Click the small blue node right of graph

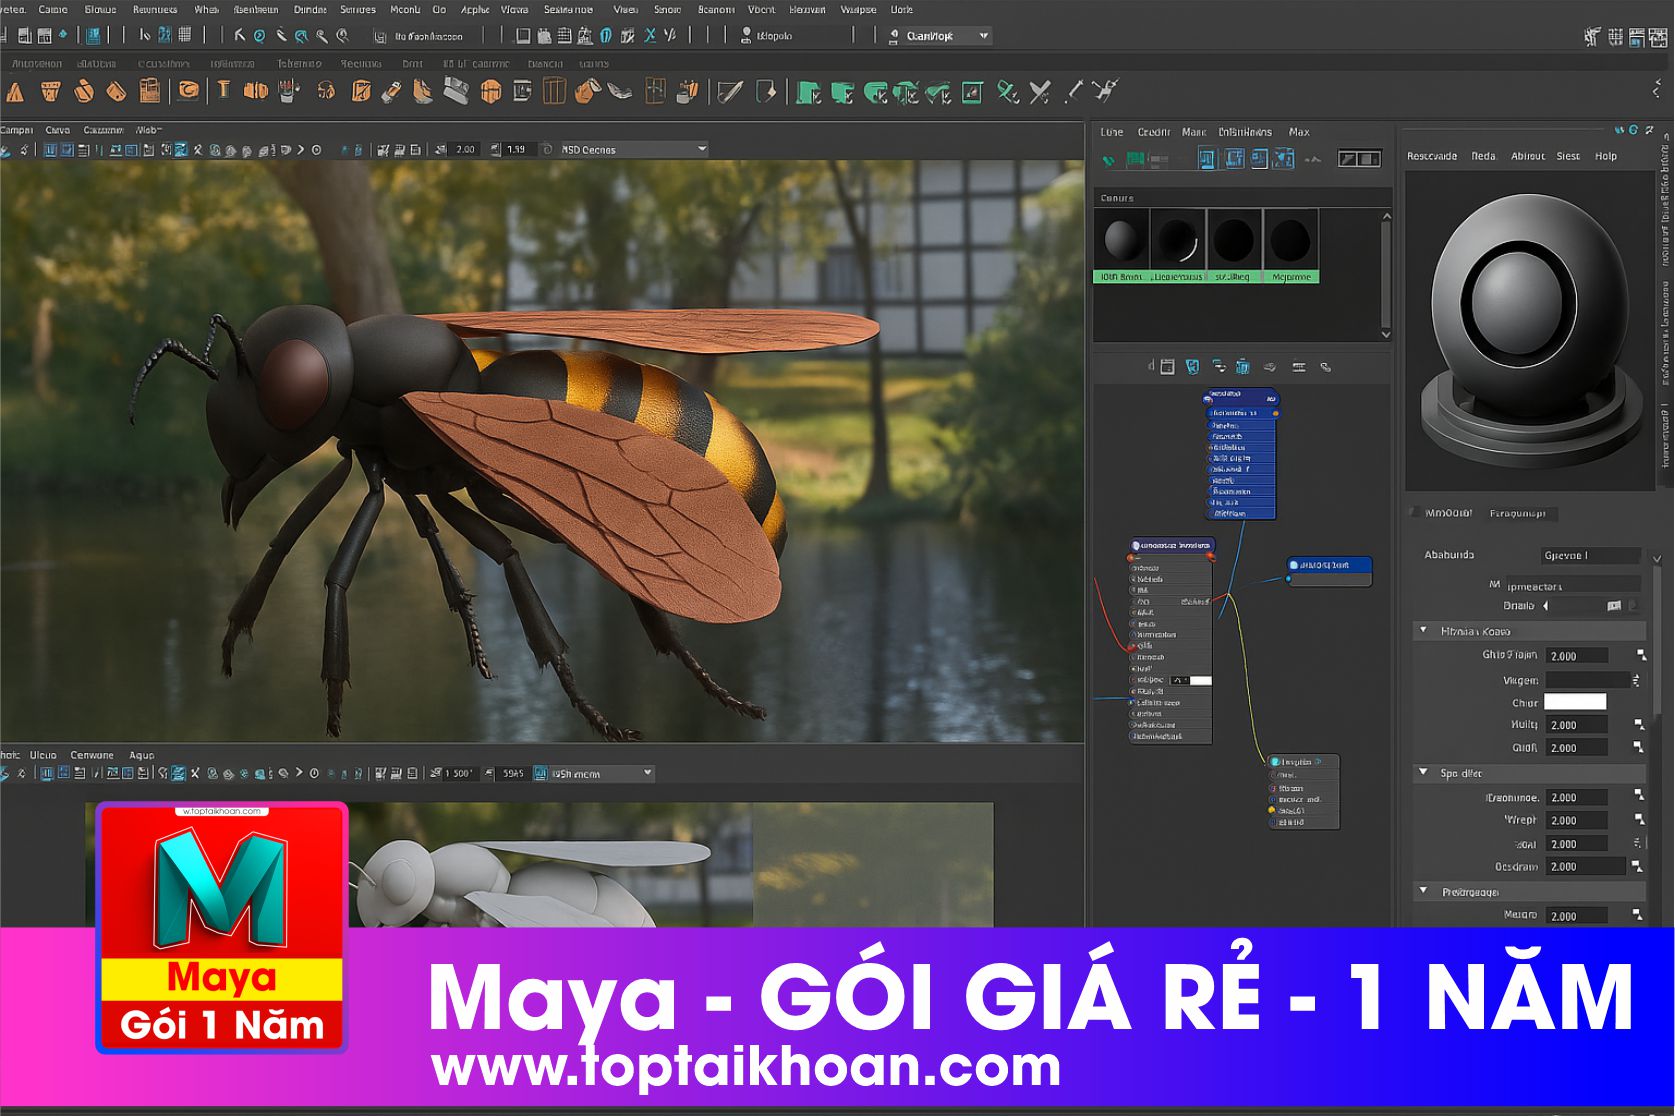(1329, 570)
